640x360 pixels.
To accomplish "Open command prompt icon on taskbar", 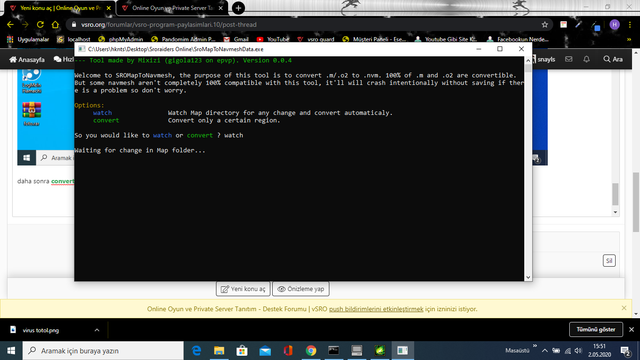I will pos(334,351).
